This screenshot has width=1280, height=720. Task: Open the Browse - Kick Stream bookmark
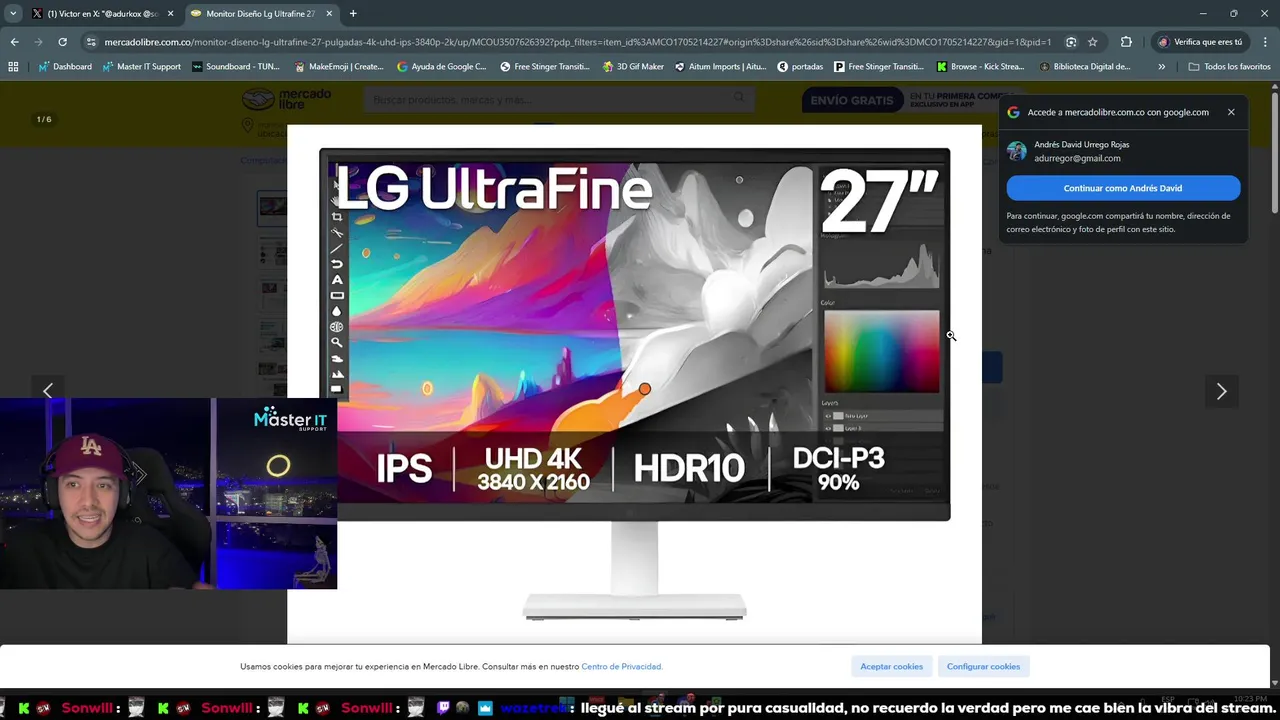pyautogui.click(x=980, y=67)
